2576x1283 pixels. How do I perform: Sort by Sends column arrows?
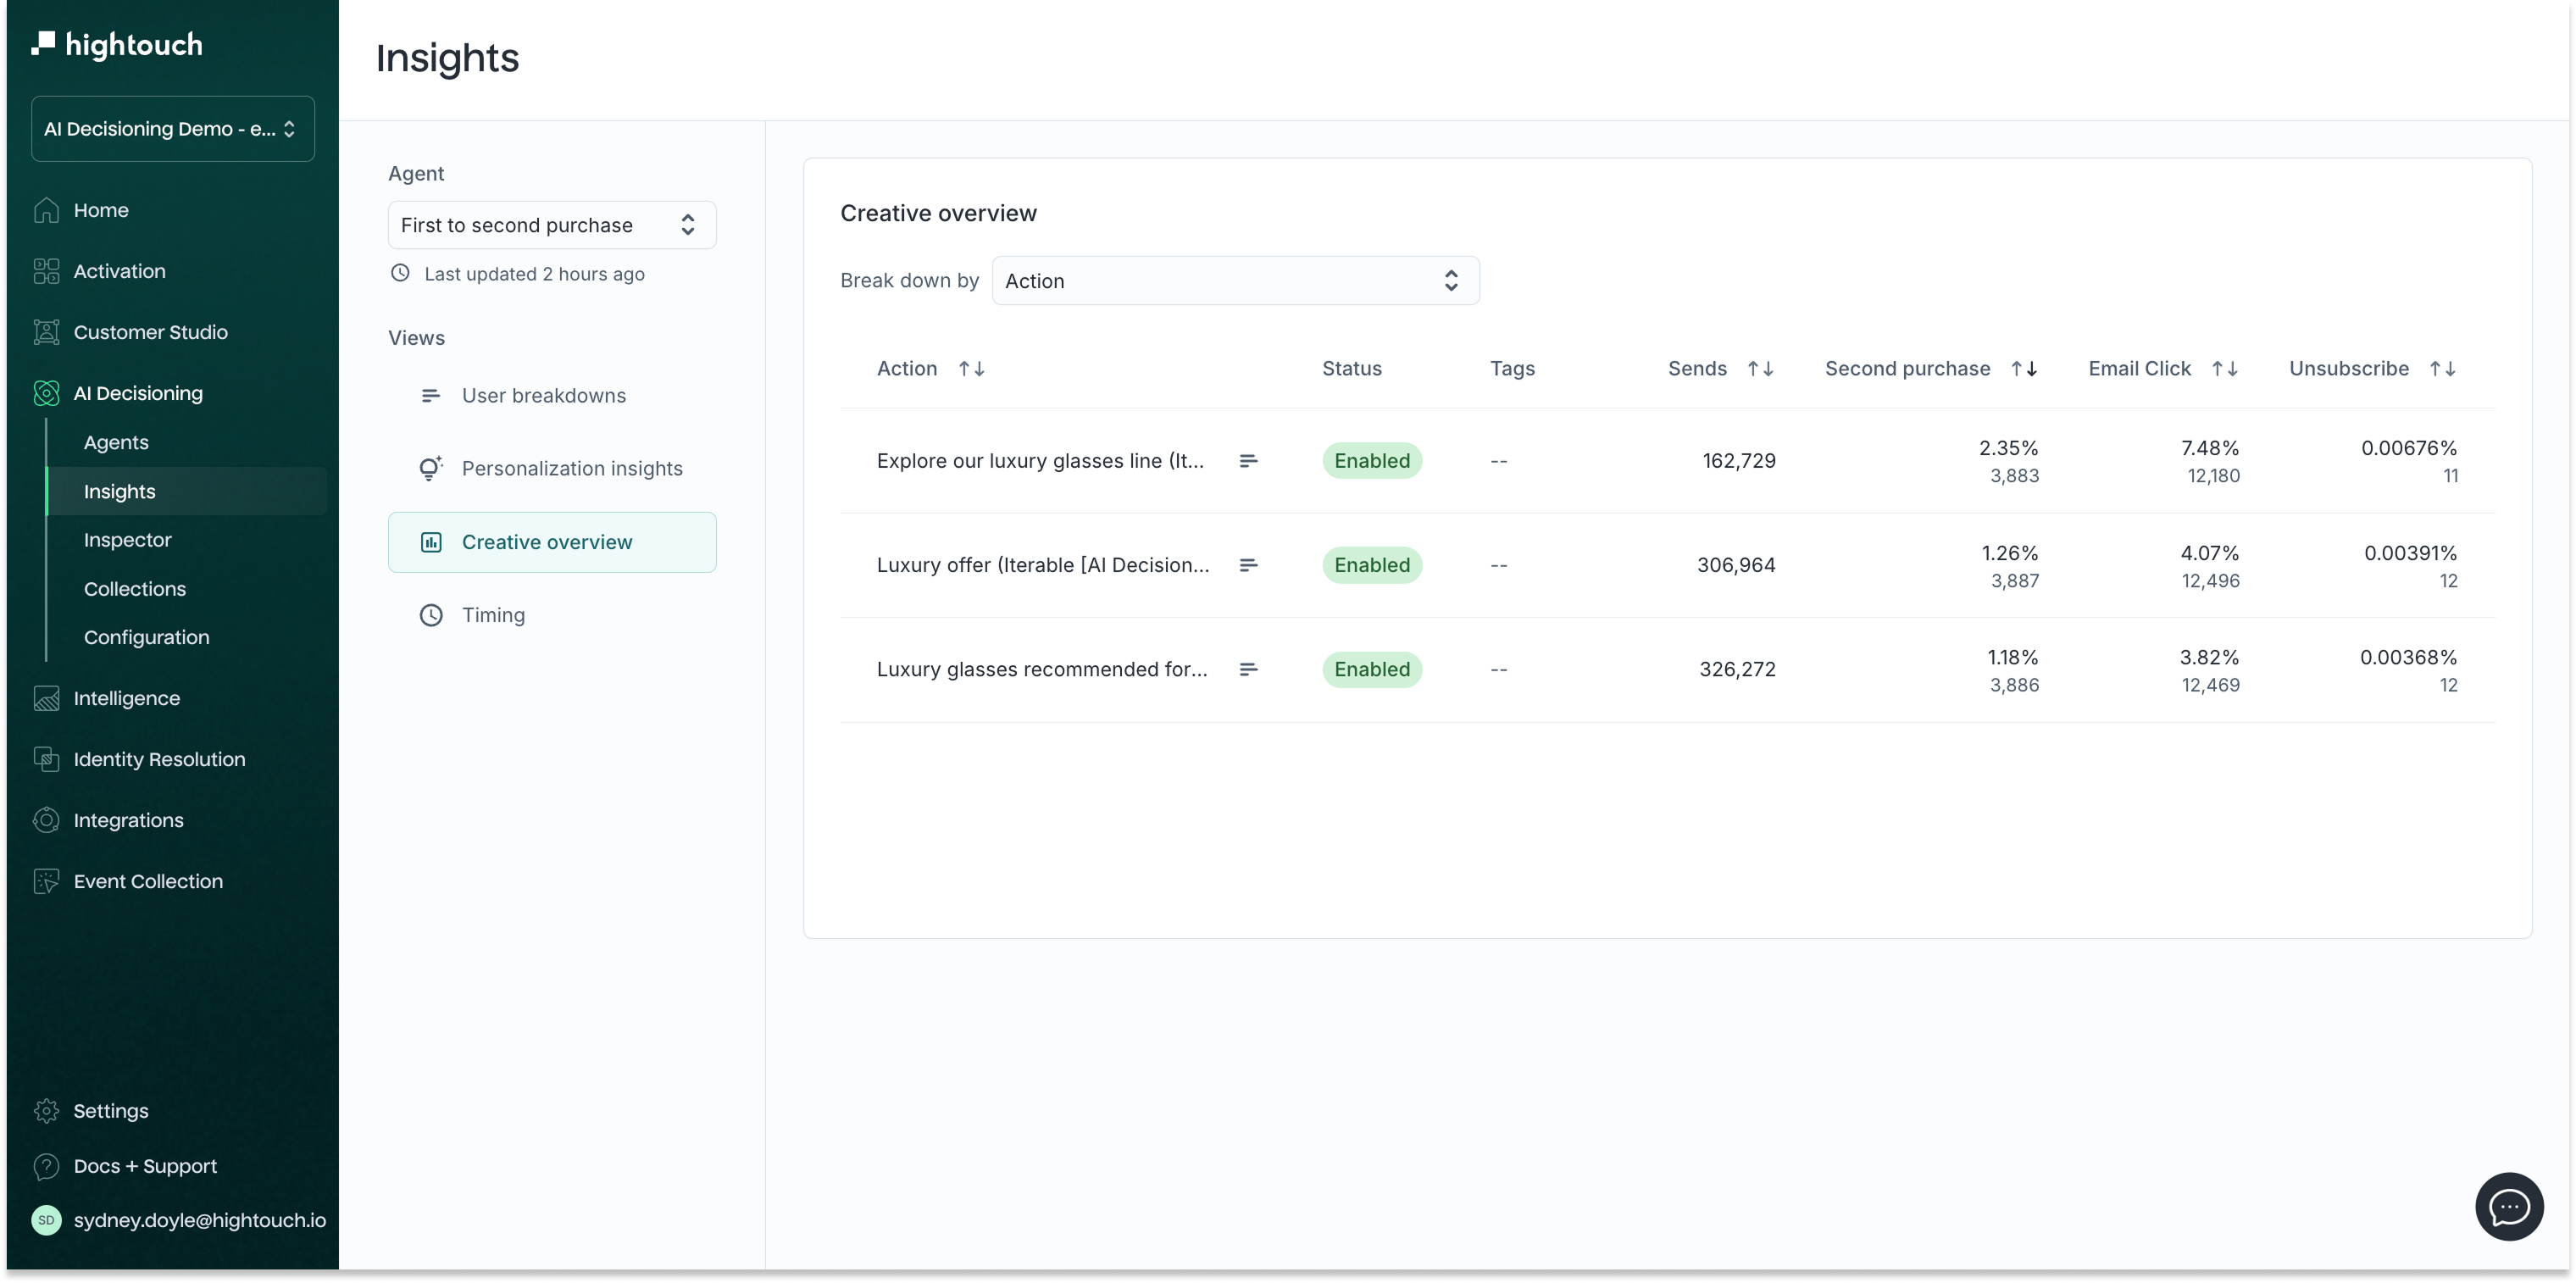click(x=1761, y=369)
